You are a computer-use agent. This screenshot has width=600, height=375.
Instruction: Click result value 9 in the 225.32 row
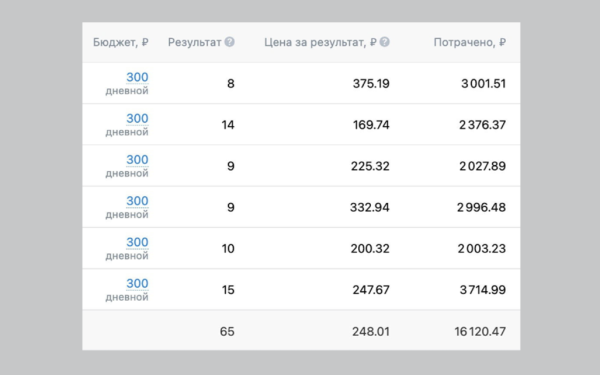(x=230, y=166)
